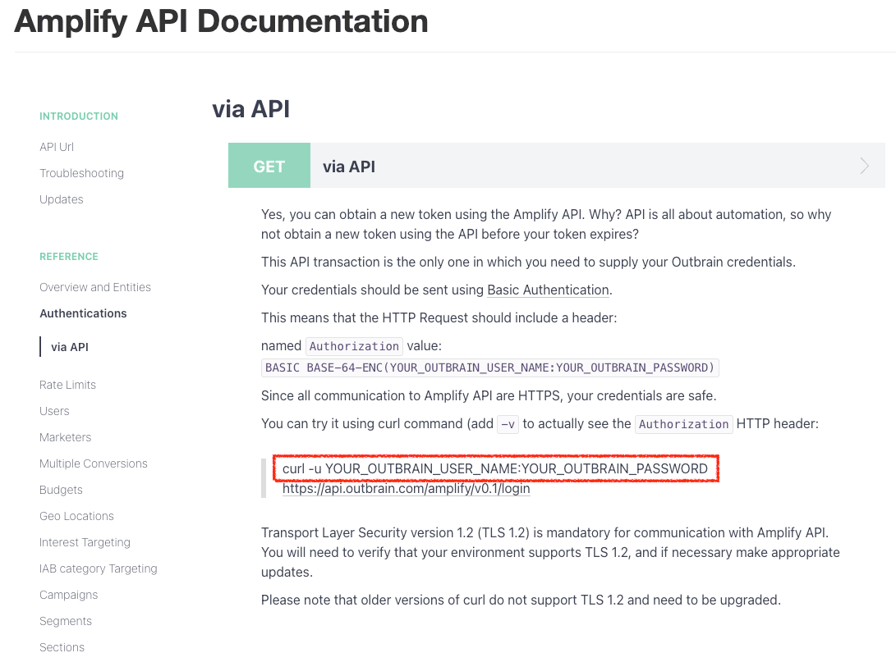Select the Authentications sidebar section
This screenshot has width=896, height=662.
(x=83, y=313)
